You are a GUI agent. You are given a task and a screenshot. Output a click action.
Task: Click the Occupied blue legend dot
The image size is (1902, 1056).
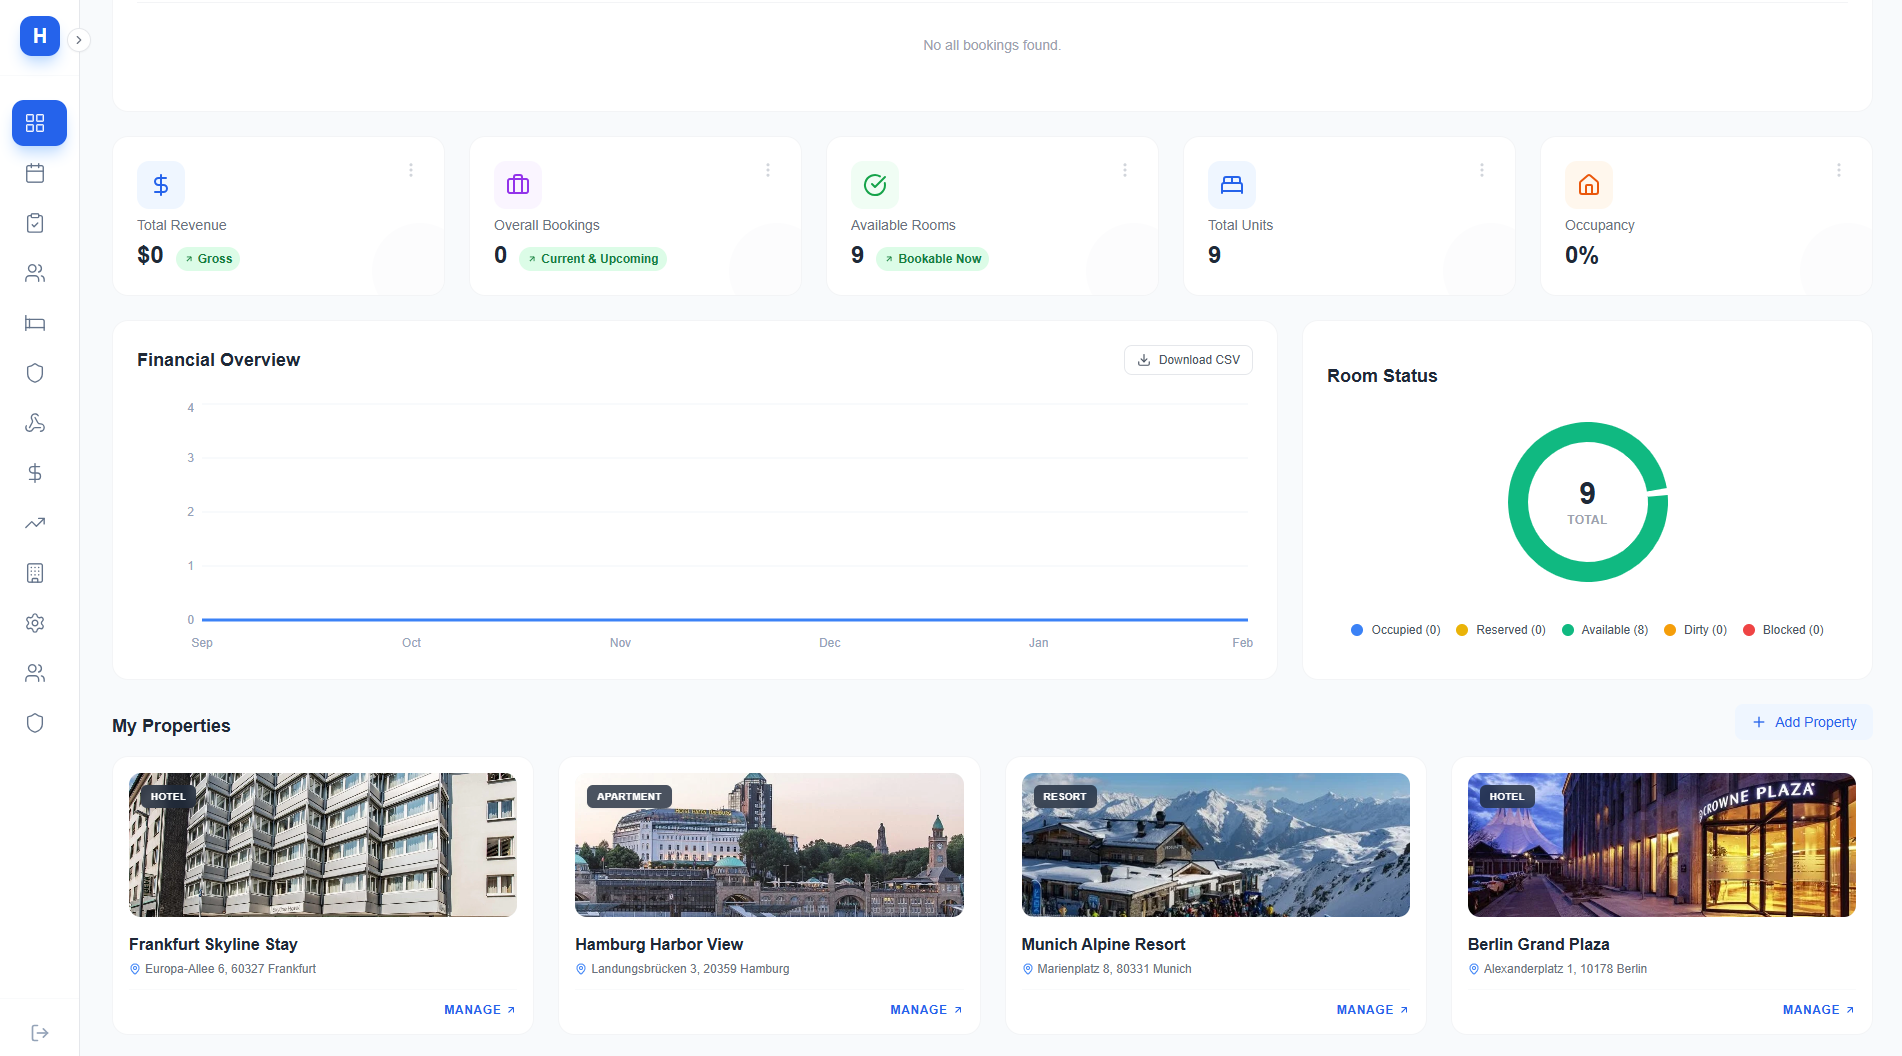[1357, 630]
